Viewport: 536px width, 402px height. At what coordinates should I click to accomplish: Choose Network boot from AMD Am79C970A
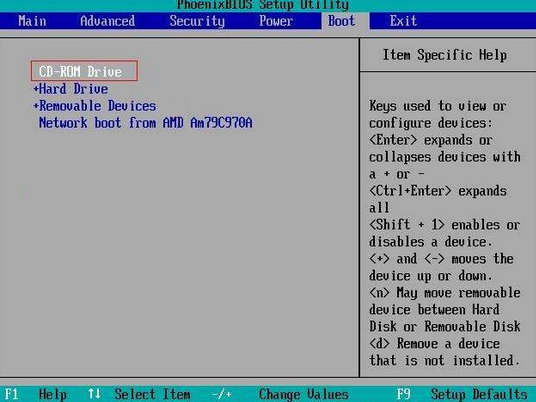(x=146, y=122)
